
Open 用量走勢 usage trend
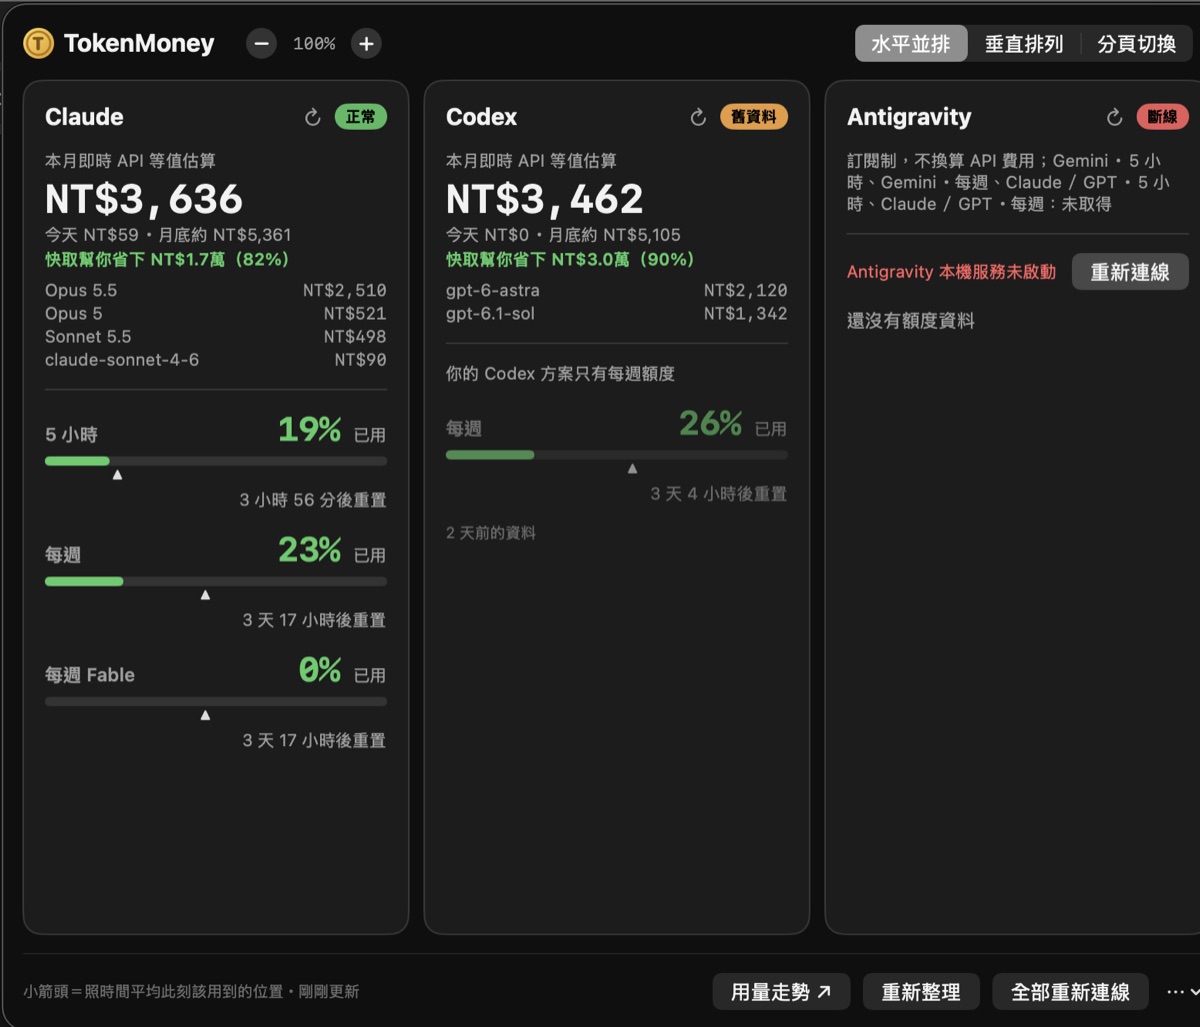pos(781,992)
